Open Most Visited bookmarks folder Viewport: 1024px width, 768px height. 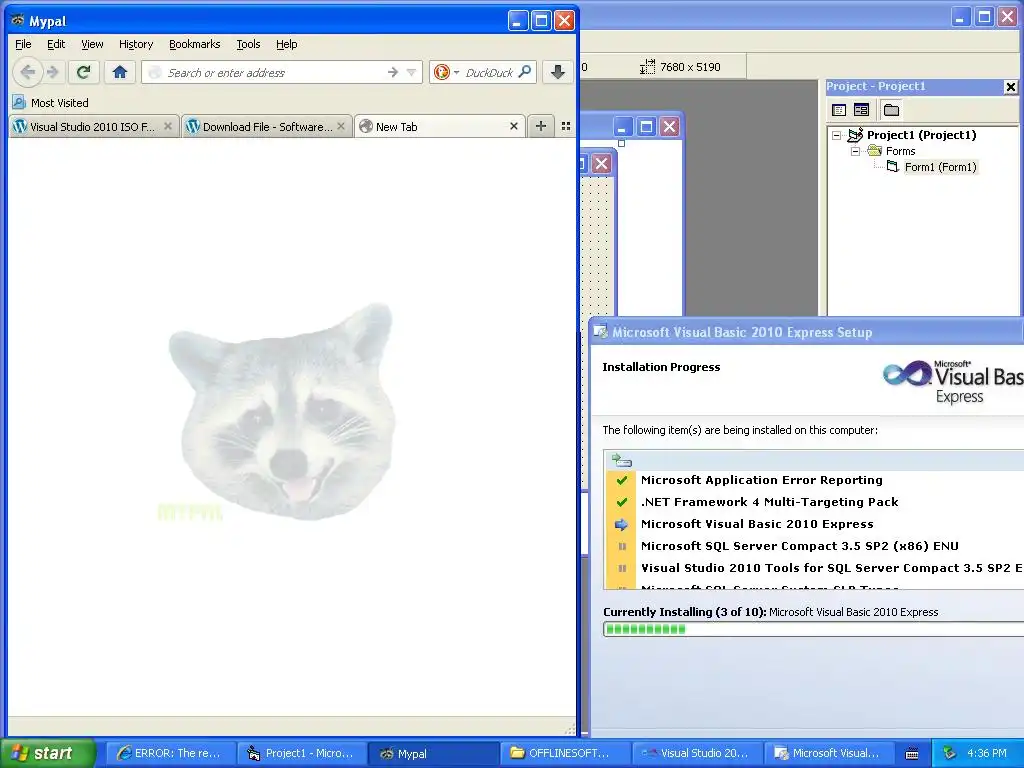point(51,103)
